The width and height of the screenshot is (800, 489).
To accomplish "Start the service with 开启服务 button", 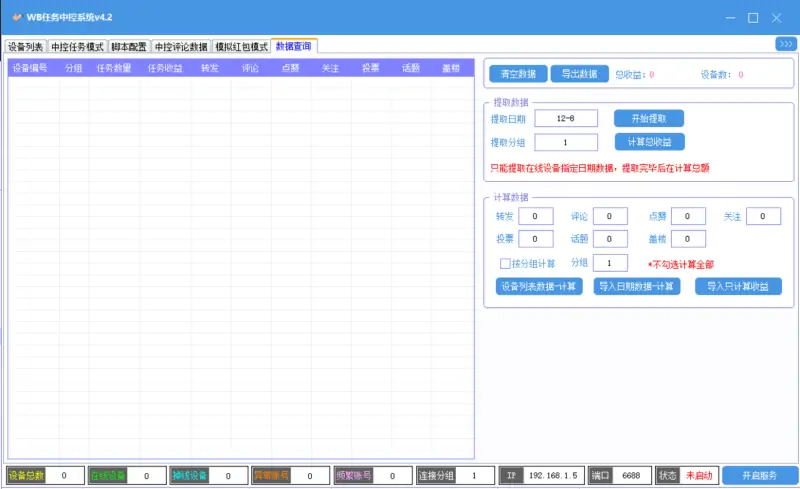I will tap(759, 476).
